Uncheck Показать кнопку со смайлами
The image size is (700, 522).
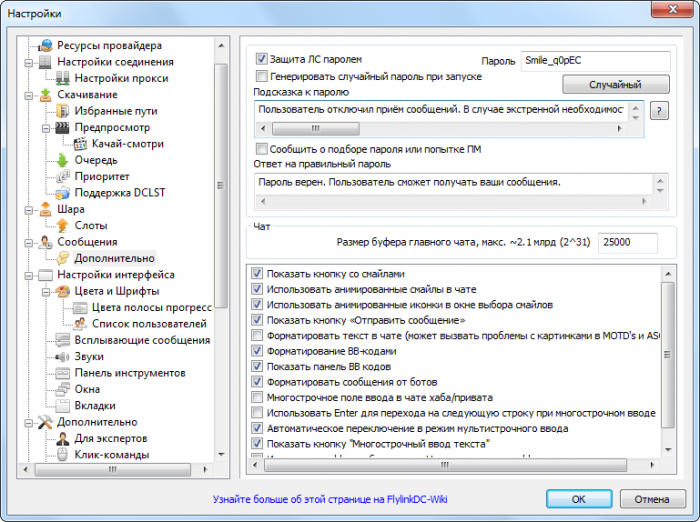(x=259, y=273)
